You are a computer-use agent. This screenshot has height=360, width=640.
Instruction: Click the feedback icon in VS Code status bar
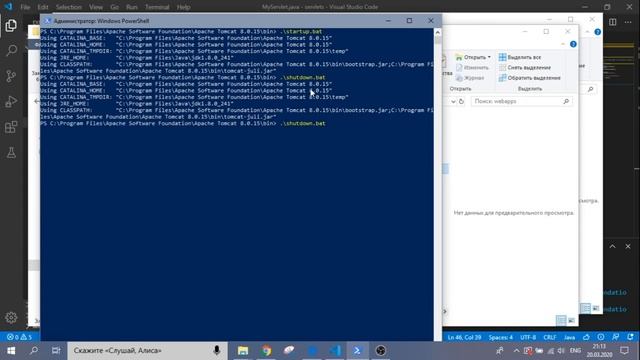[x=616, y=337]
